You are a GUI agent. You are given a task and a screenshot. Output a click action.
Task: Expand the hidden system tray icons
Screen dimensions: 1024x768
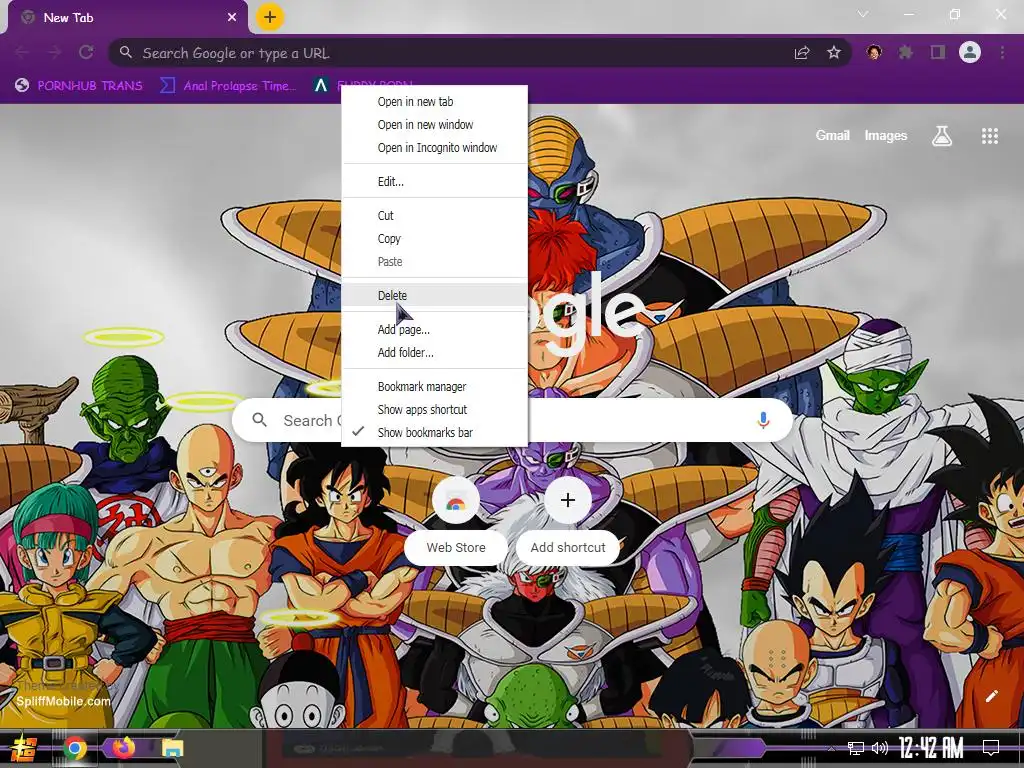coord(831,748)
